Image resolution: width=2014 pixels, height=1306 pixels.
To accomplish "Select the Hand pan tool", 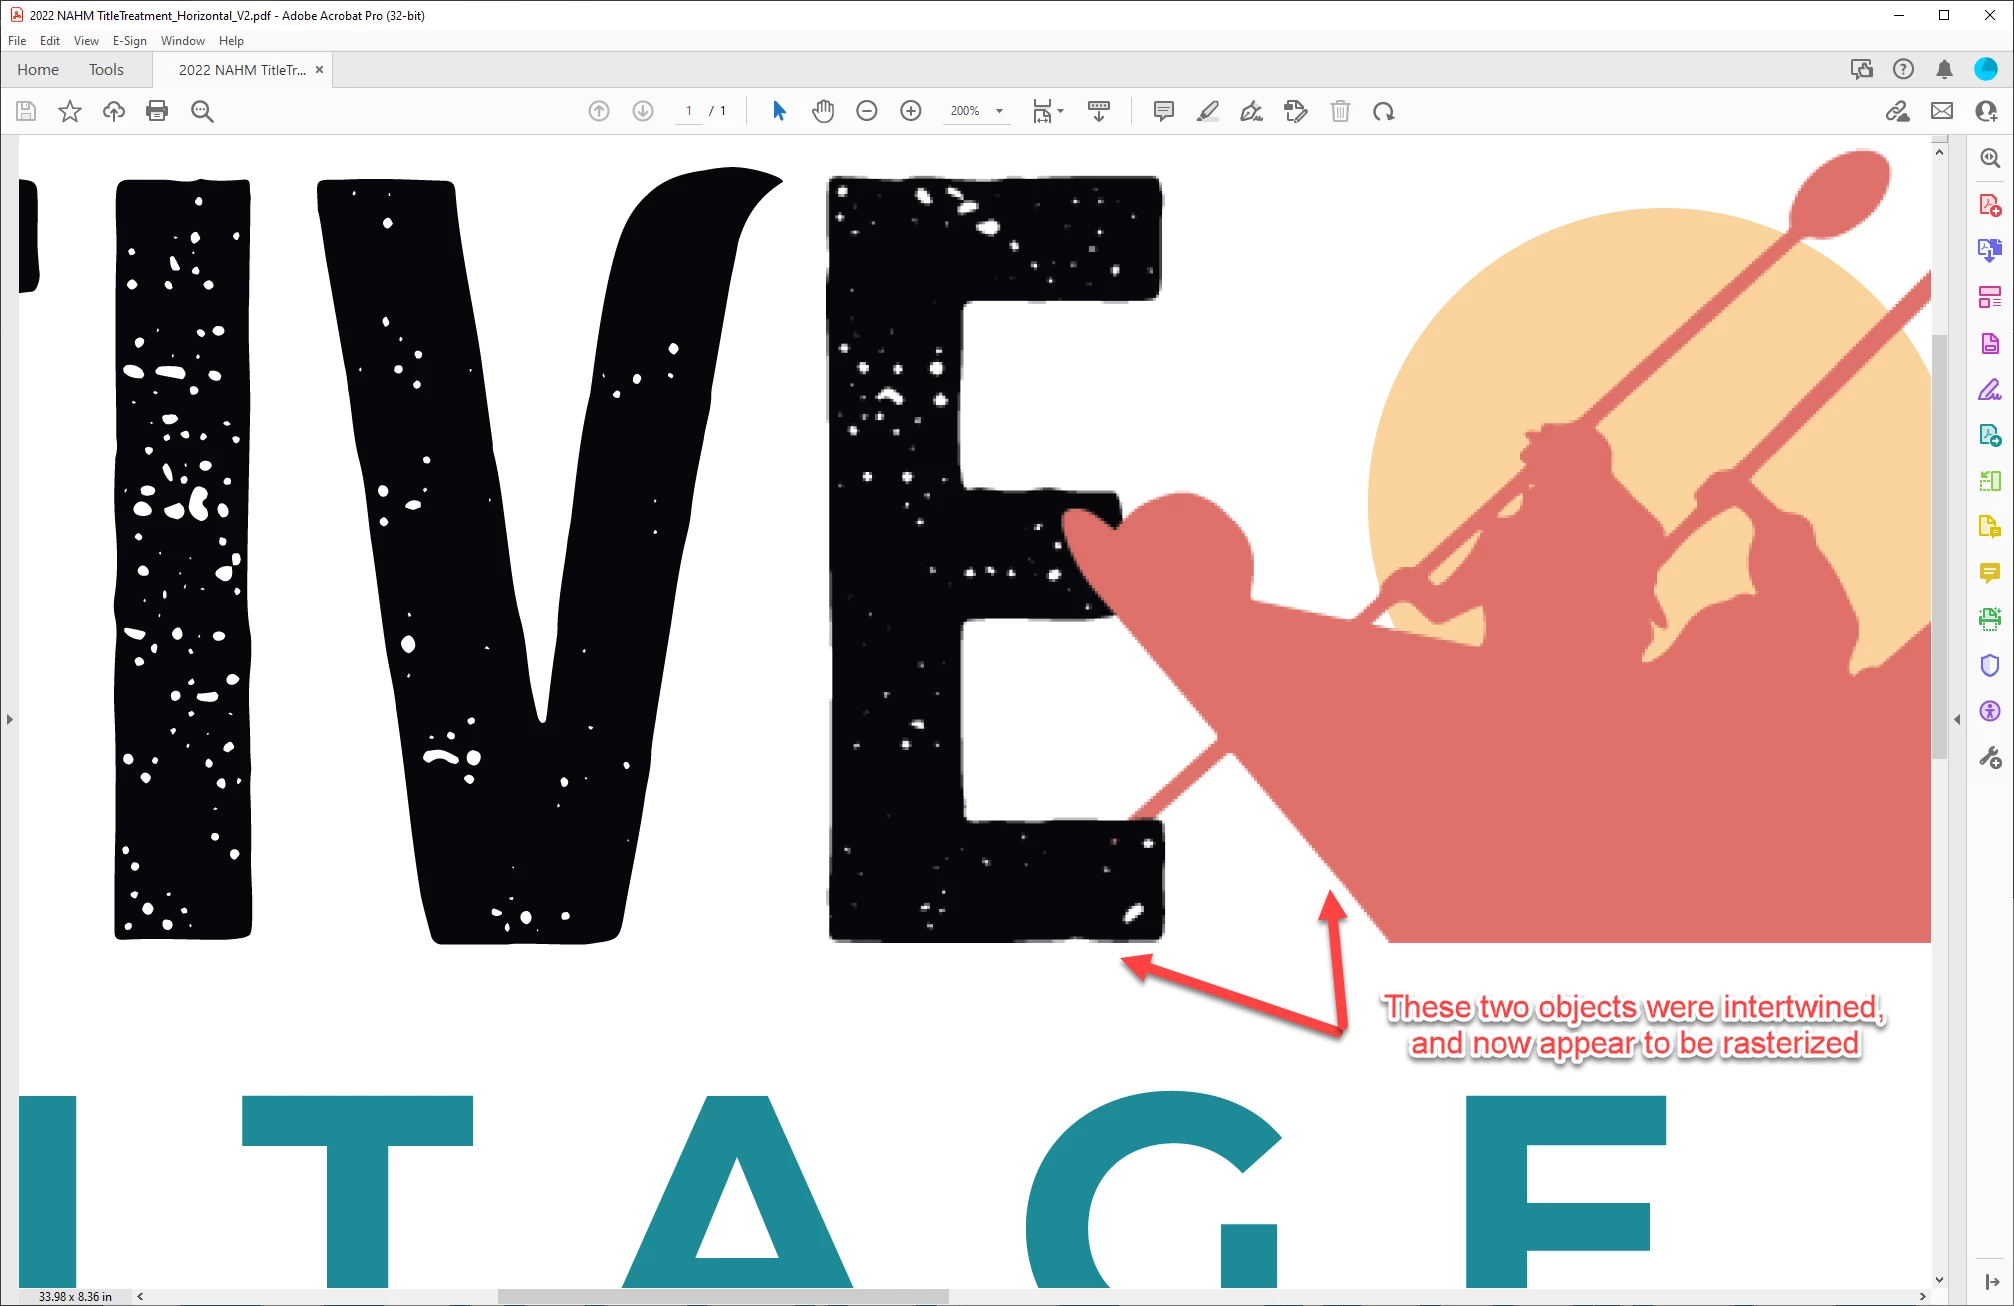I will [823, 111].
